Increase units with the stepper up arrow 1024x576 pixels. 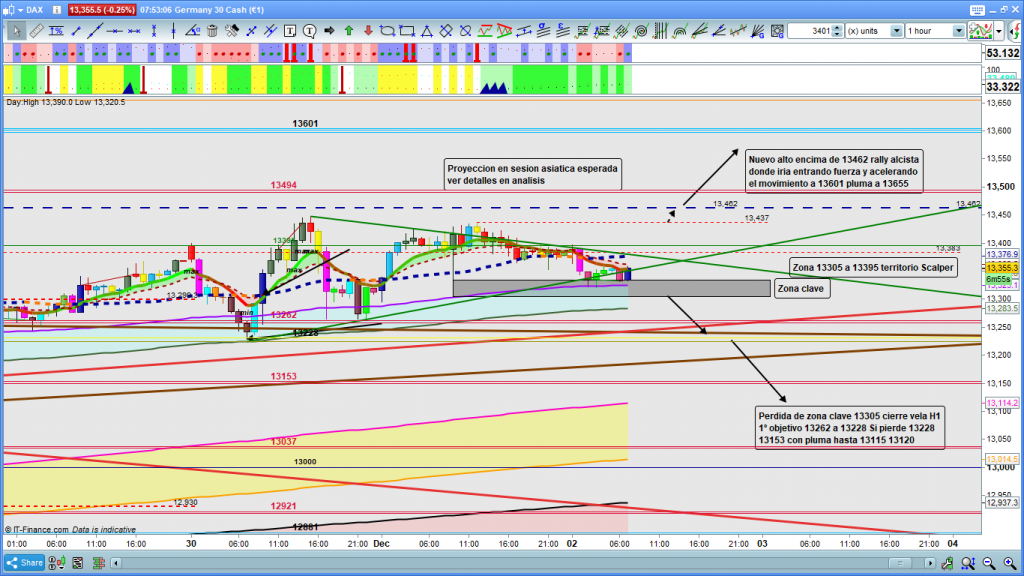pos(837,27)
